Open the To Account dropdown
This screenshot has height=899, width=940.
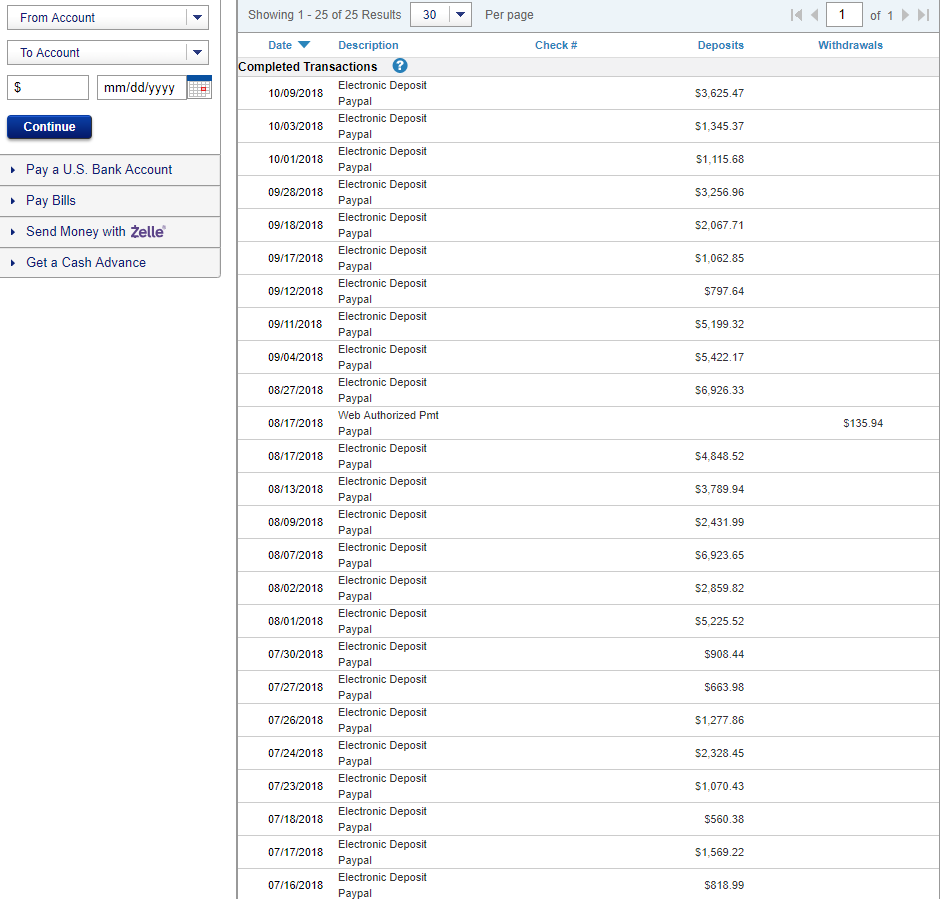point(108,52)
